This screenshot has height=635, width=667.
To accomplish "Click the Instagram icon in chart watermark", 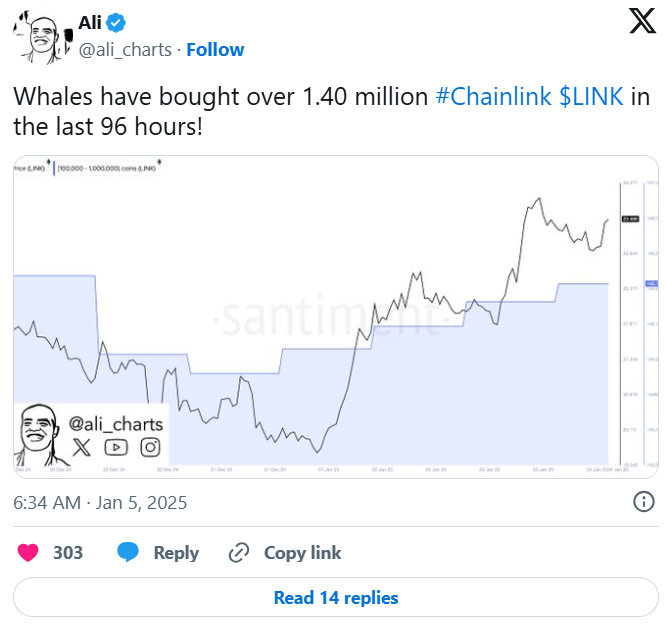I will [150, 447].
